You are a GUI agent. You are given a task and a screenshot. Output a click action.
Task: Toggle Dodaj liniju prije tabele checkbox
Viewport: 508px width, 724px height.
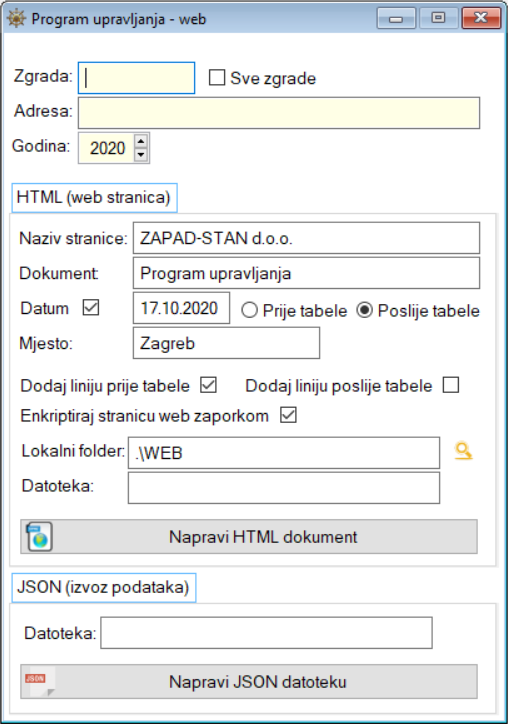(x=208, y=385)
